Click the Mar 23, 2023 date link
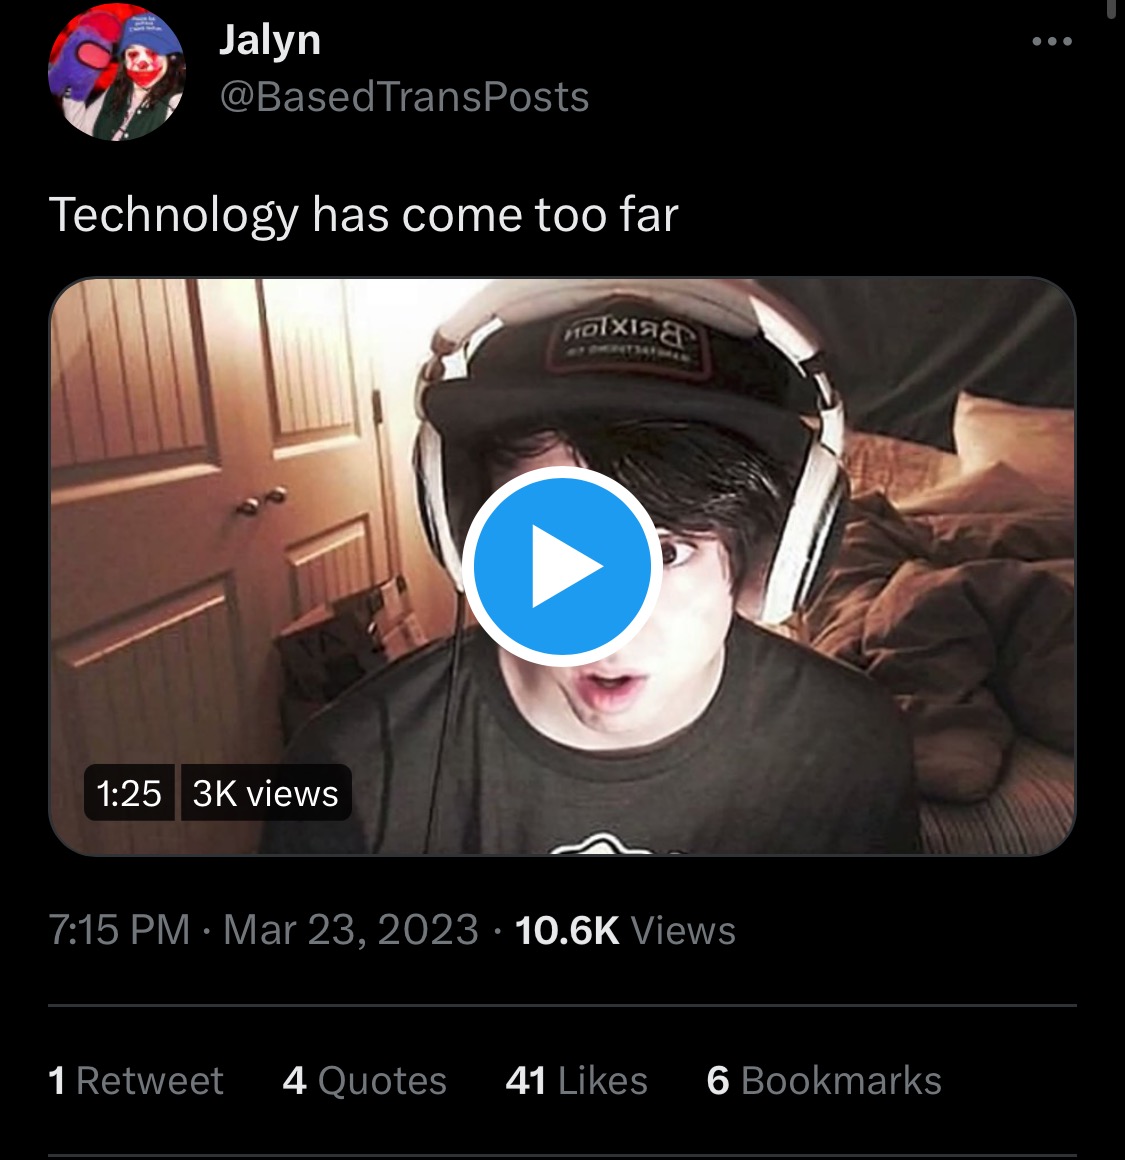1125x1160 pixels. tap(351, 929)
